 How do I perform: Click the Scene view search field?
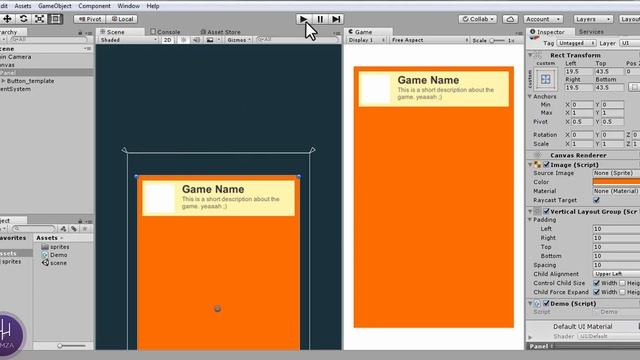(298, 40)
